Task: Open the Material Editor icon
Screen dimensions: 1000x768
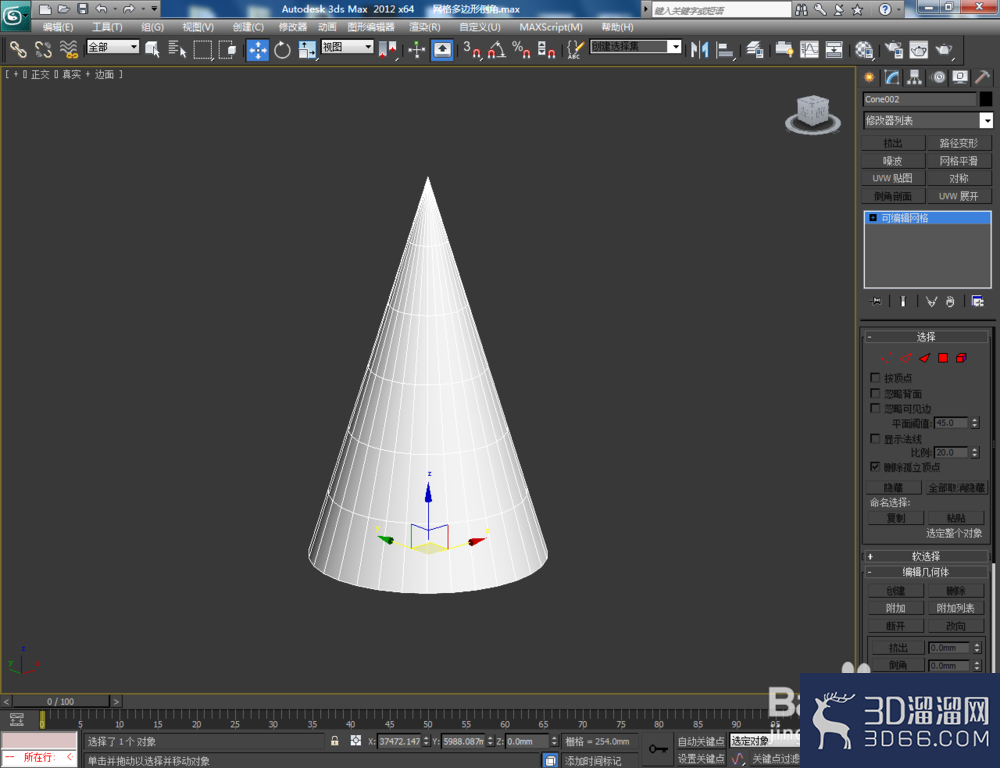Action: click(x=864, y=49)
